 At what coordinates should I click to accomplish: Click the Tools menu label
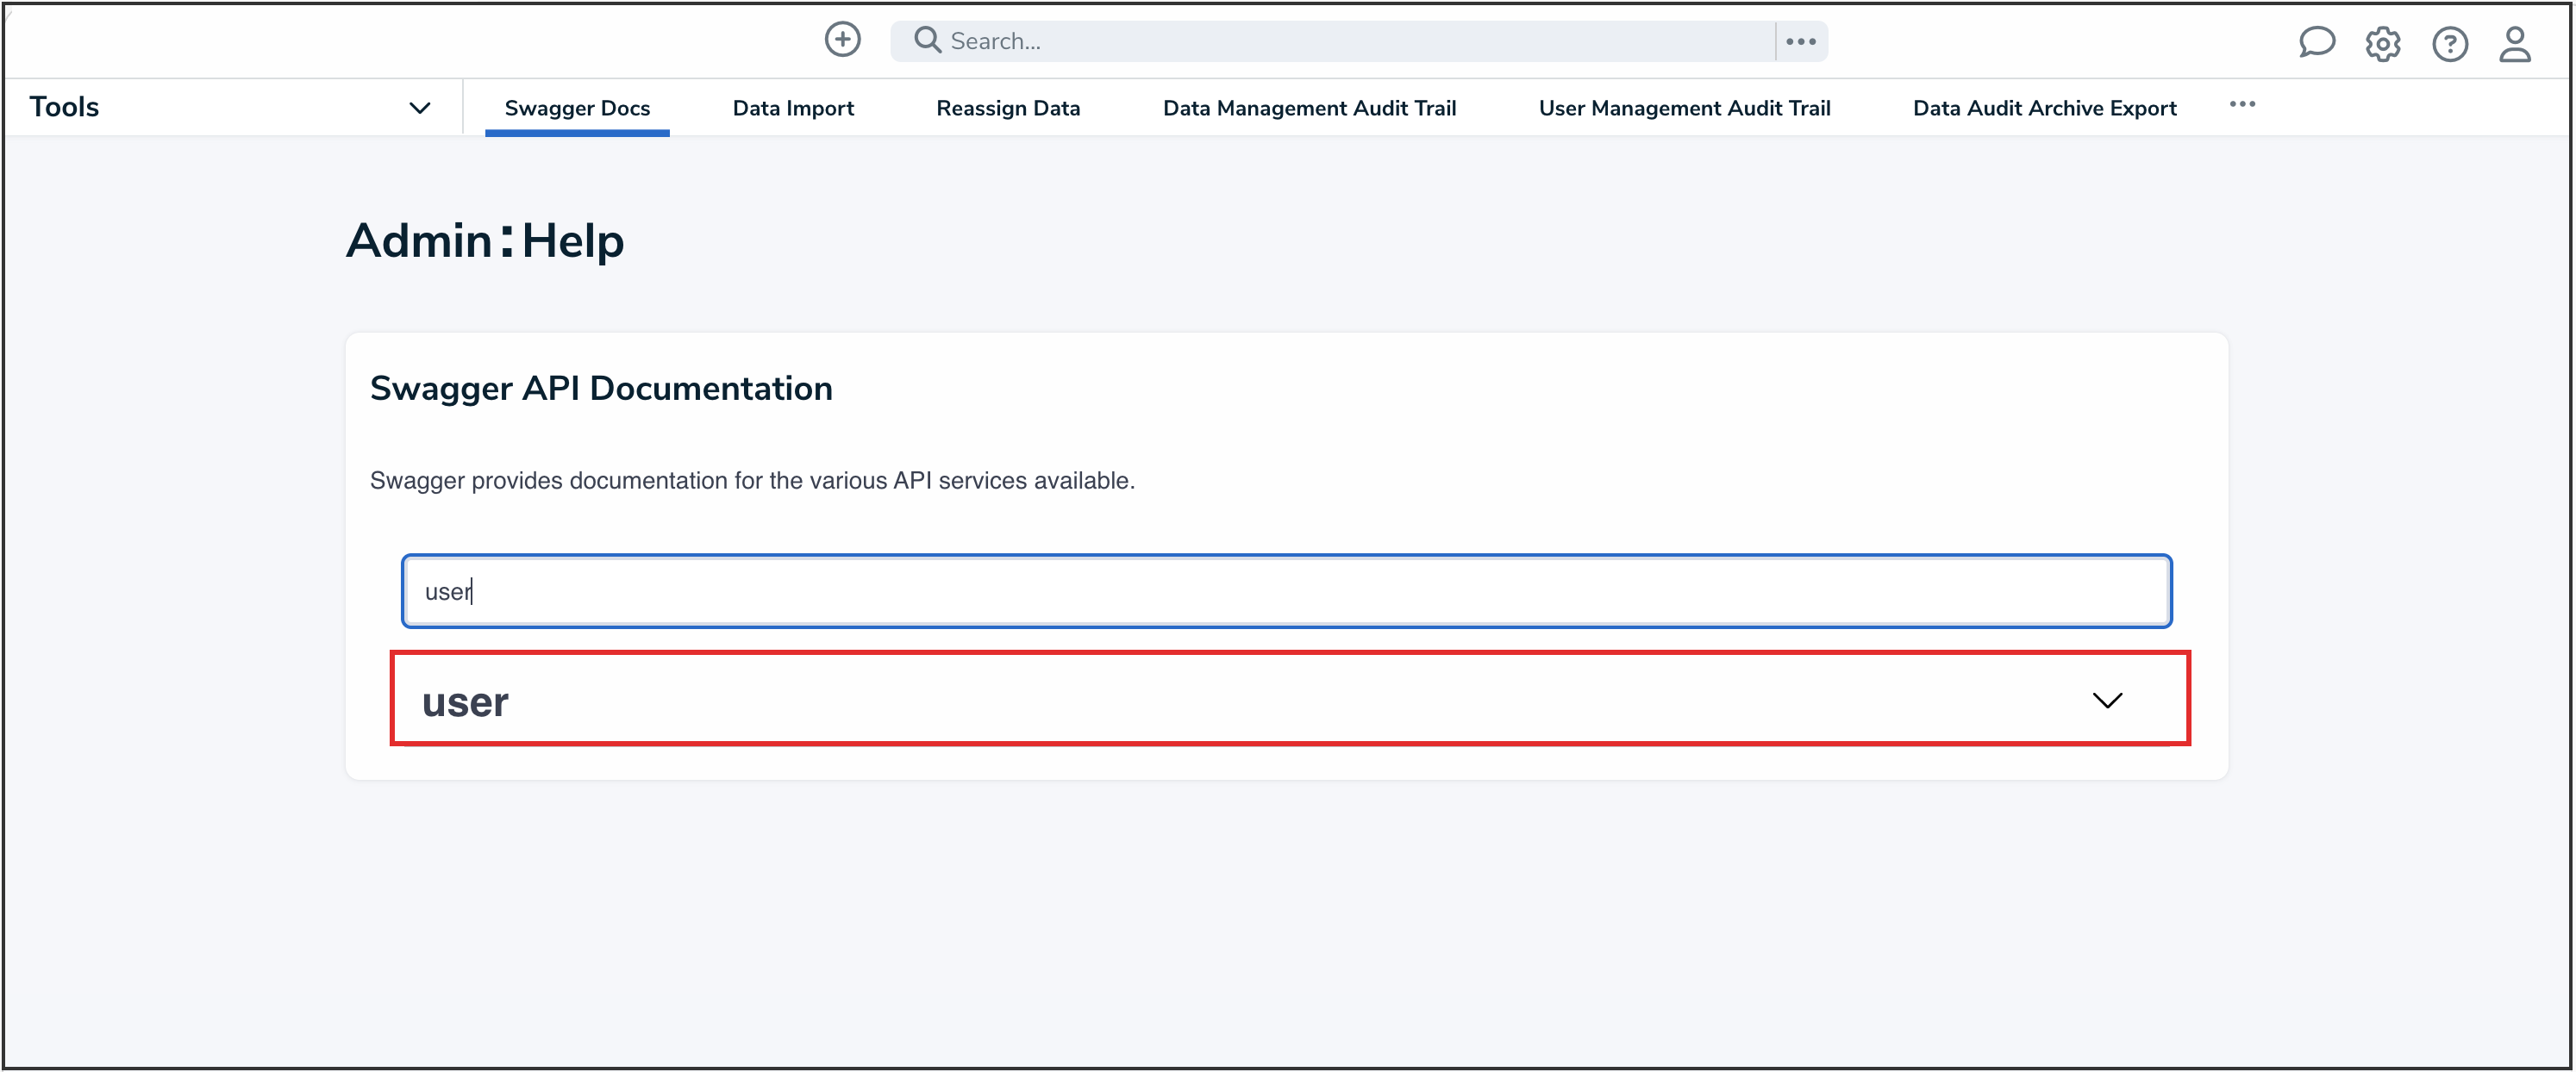[65, 107]
